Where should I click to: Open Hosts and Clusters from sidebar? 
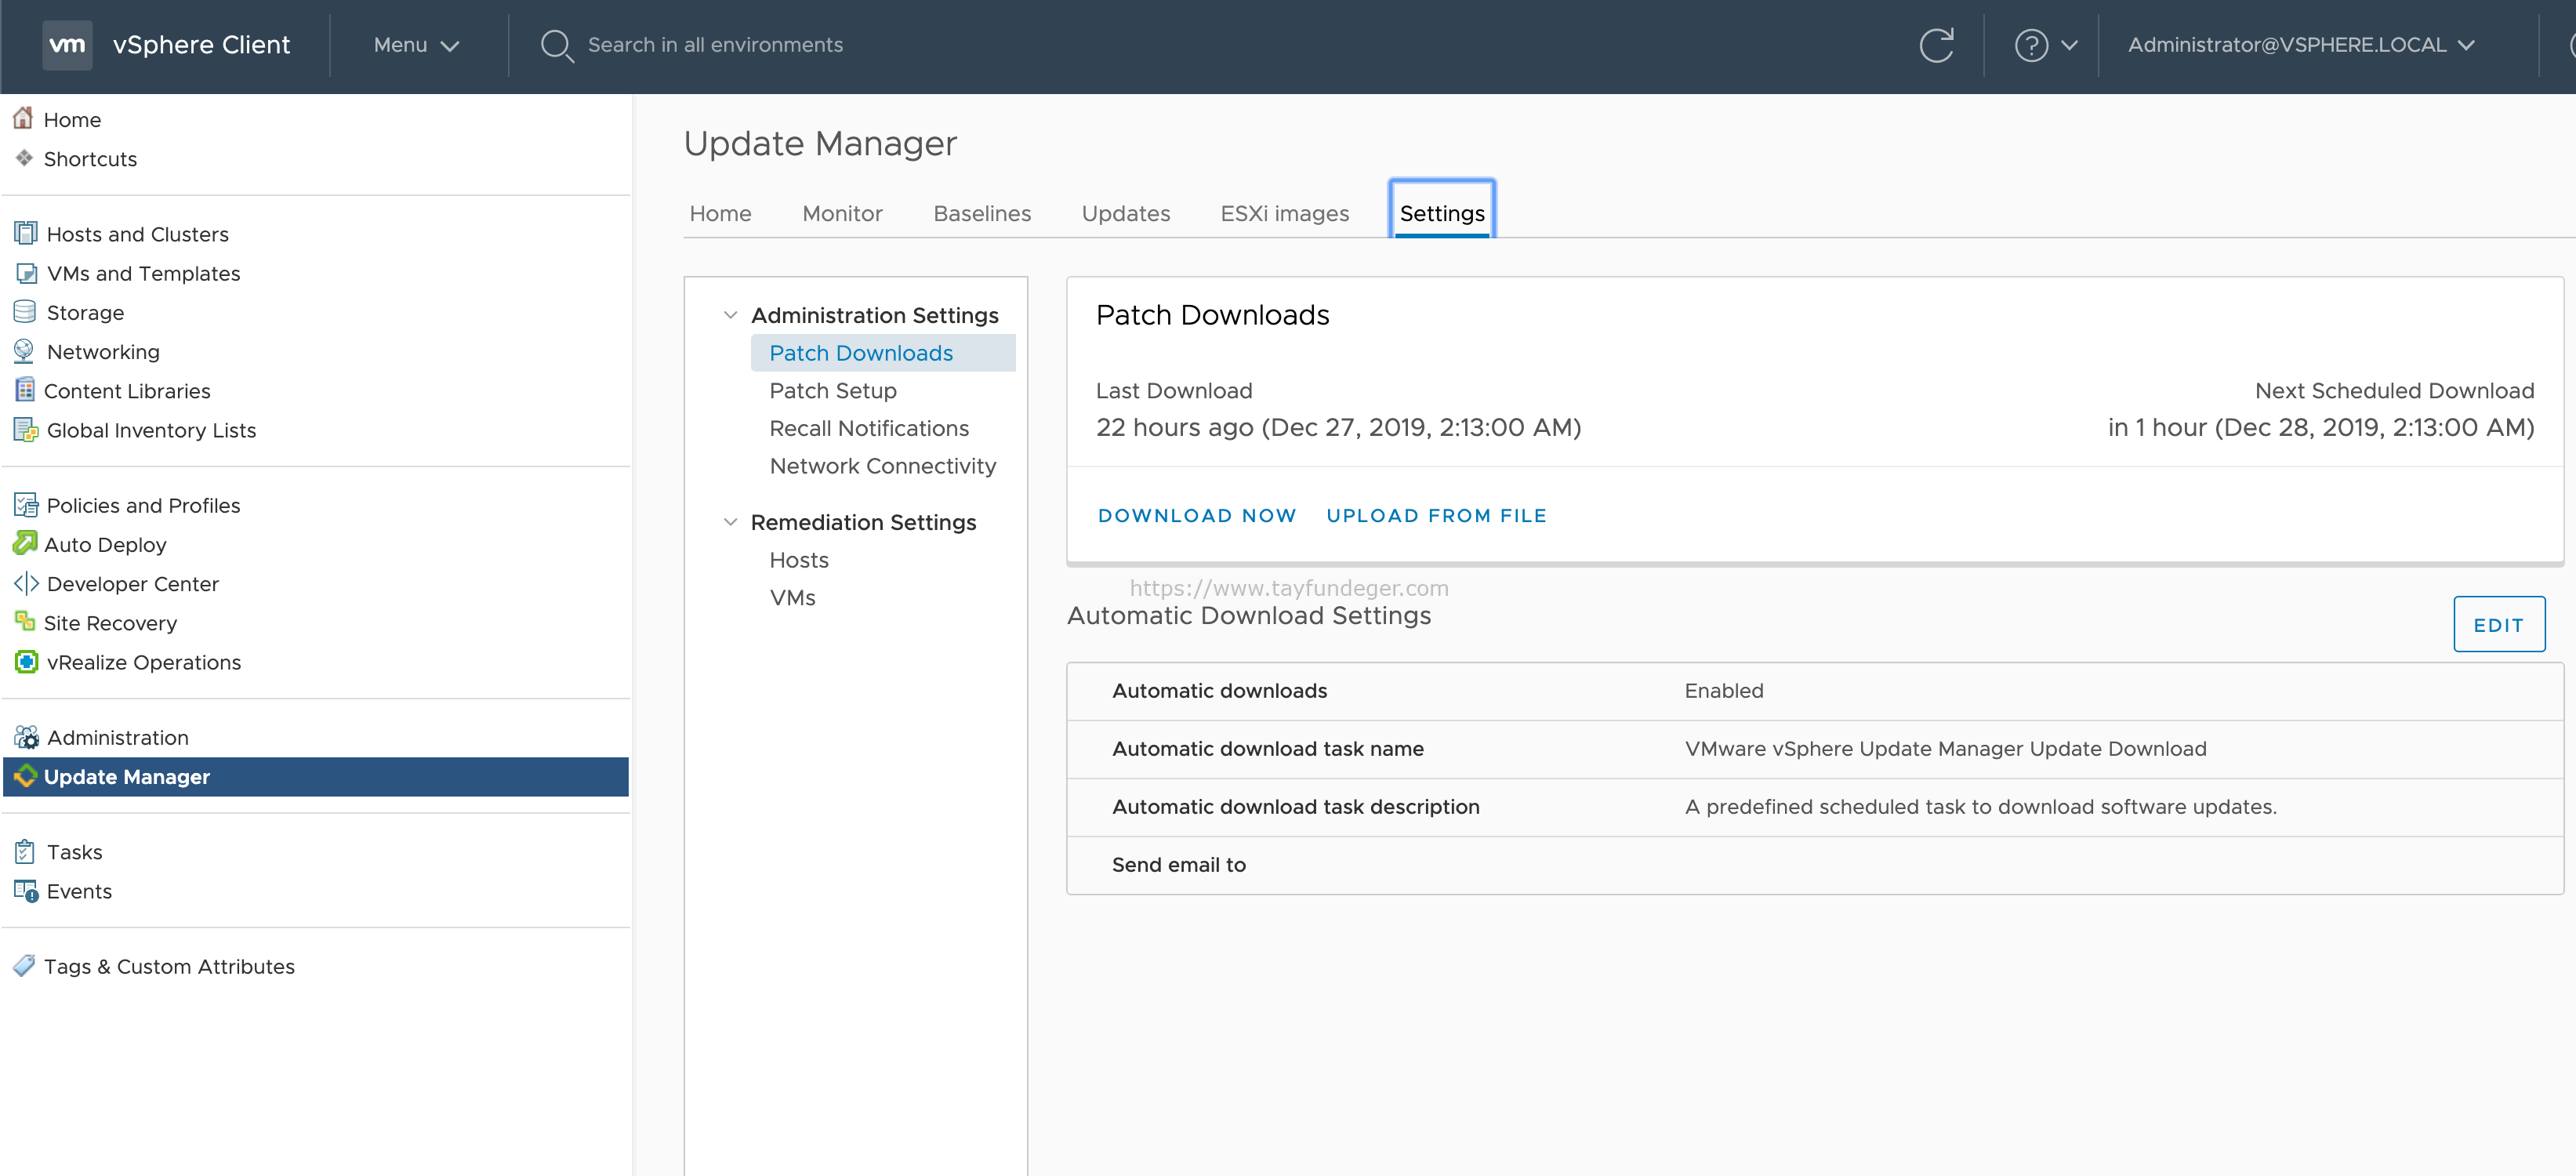(137, 234)
